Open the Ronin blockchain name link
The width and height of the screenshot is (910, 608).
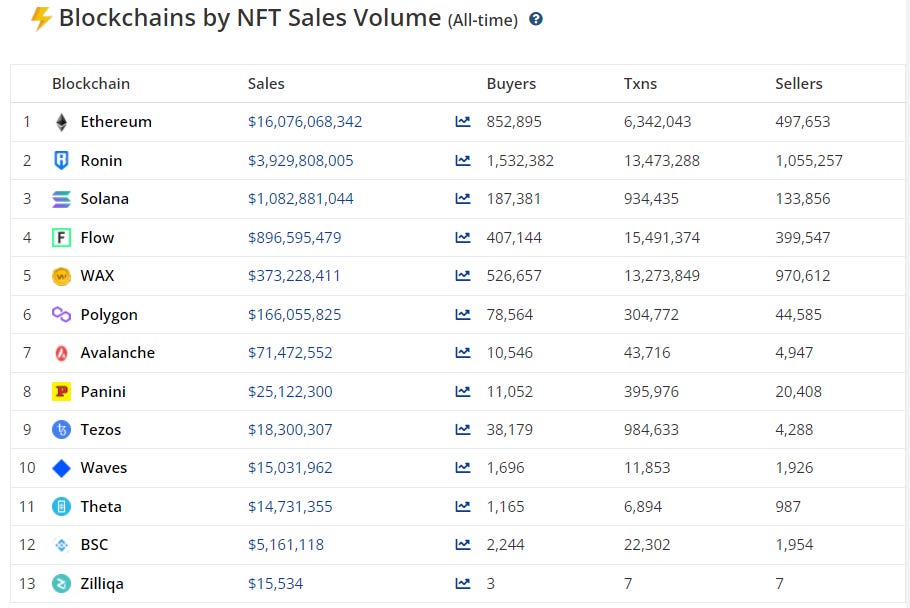pyautogui.click(x=102, y=161)
